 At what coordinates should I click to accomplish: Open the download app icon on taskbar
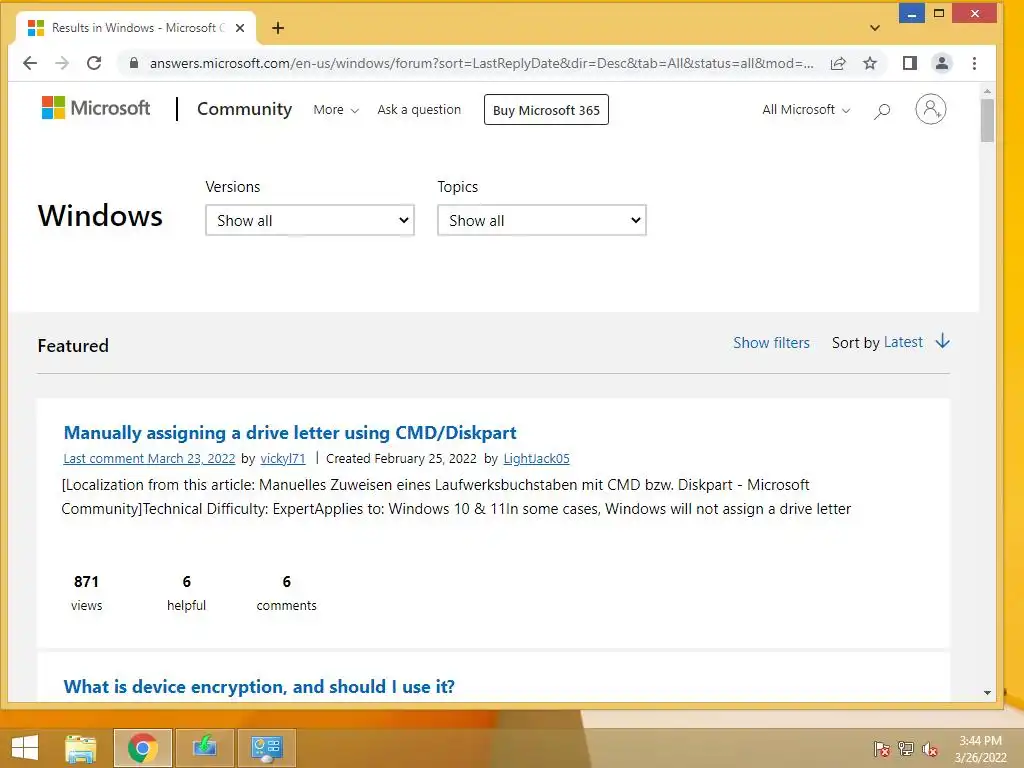pos(204,748)
